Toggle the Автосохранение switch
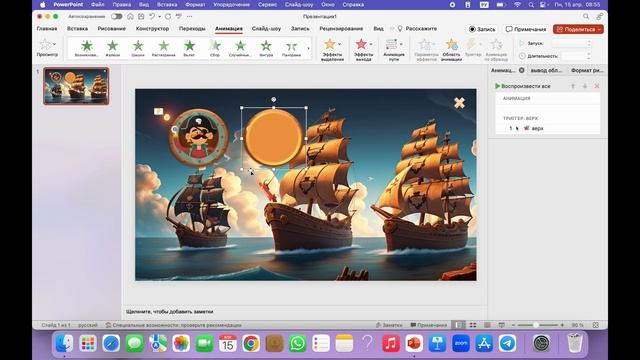This screenshot has height=360, width=640. pos(116,16)
